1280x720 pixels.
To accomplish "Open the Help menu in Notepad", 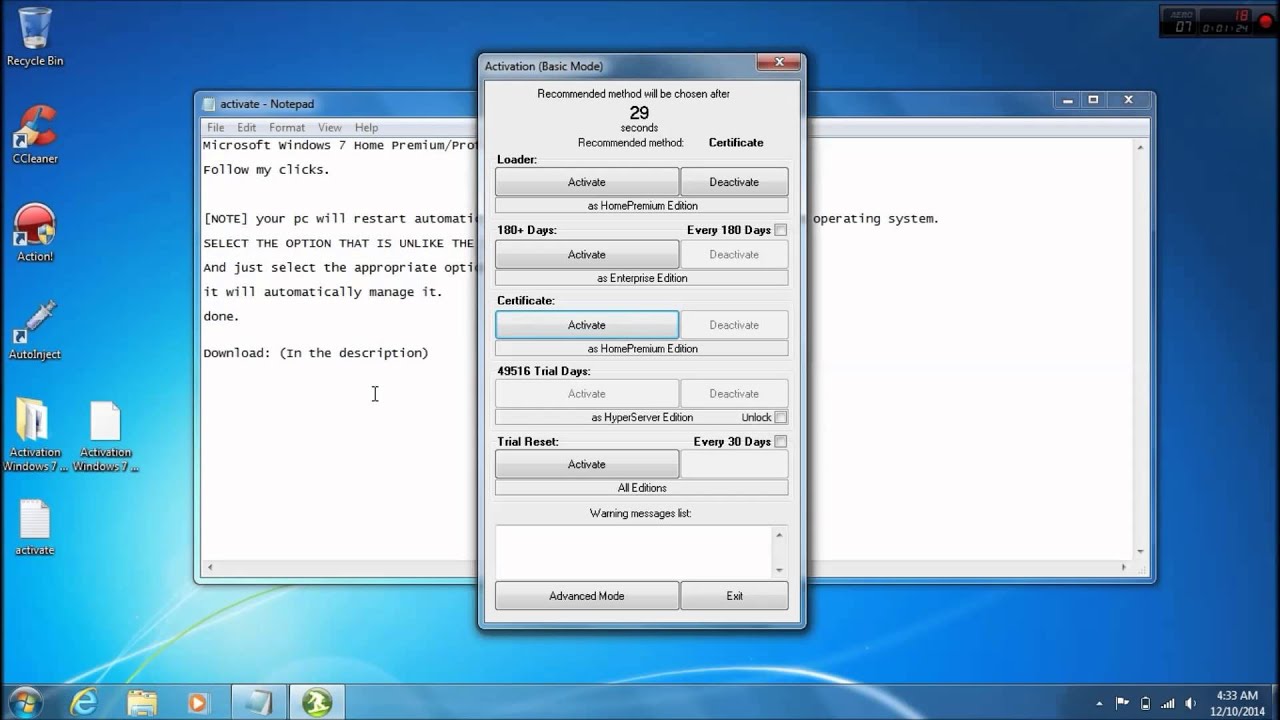I will coord(366,127).
